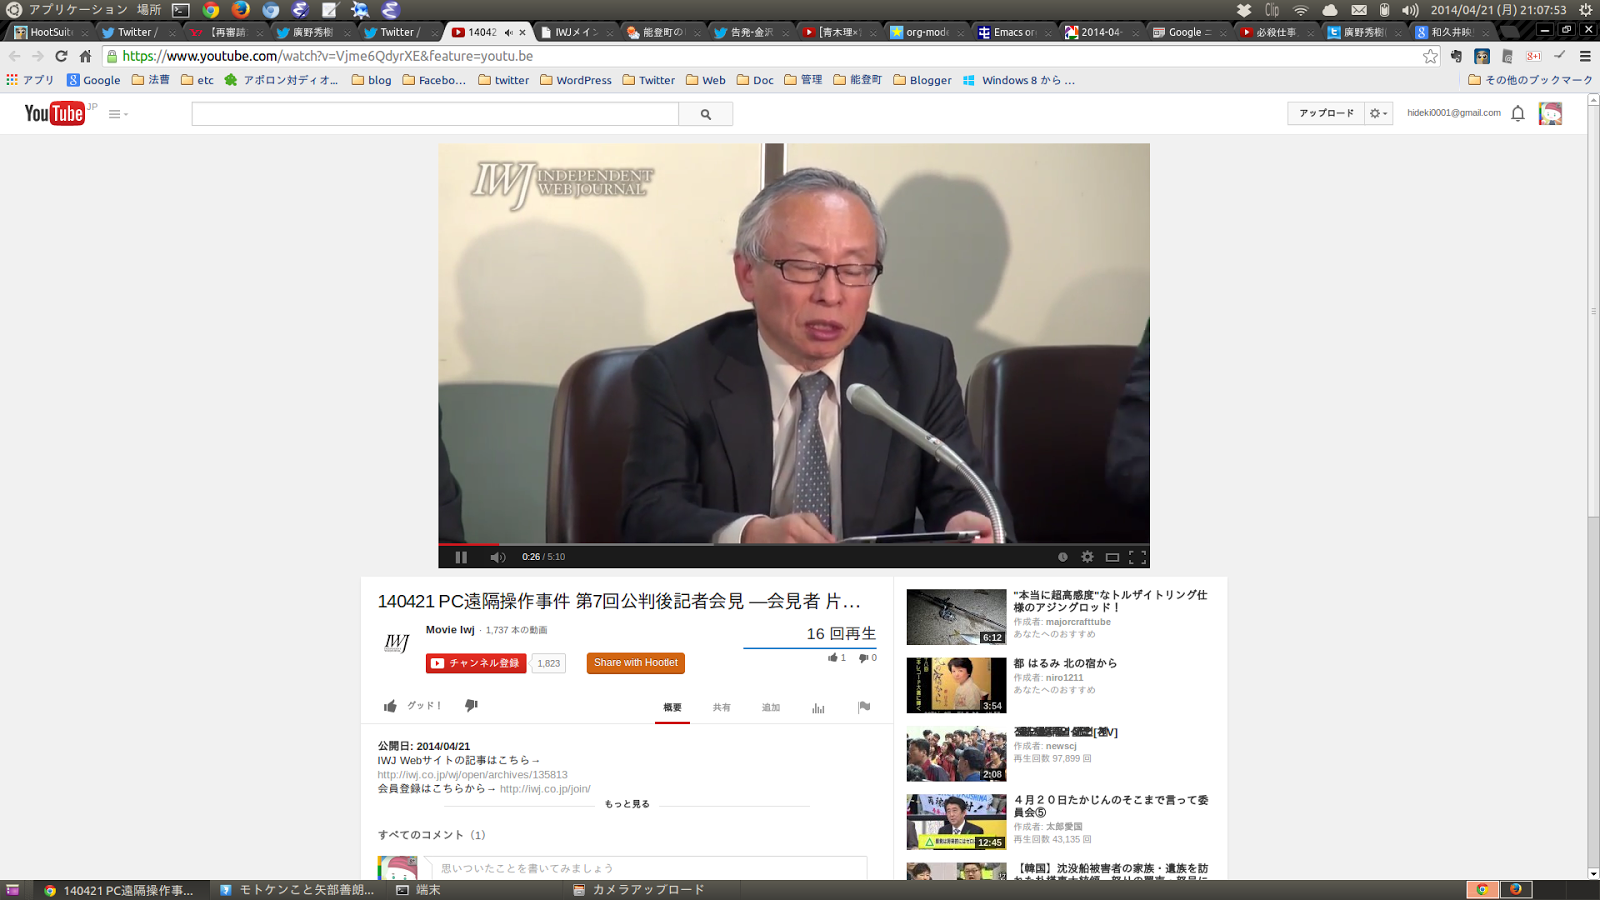Expand the WordPress bookmark folder
The image size is (1600, 900).
(x=576, y=80)
